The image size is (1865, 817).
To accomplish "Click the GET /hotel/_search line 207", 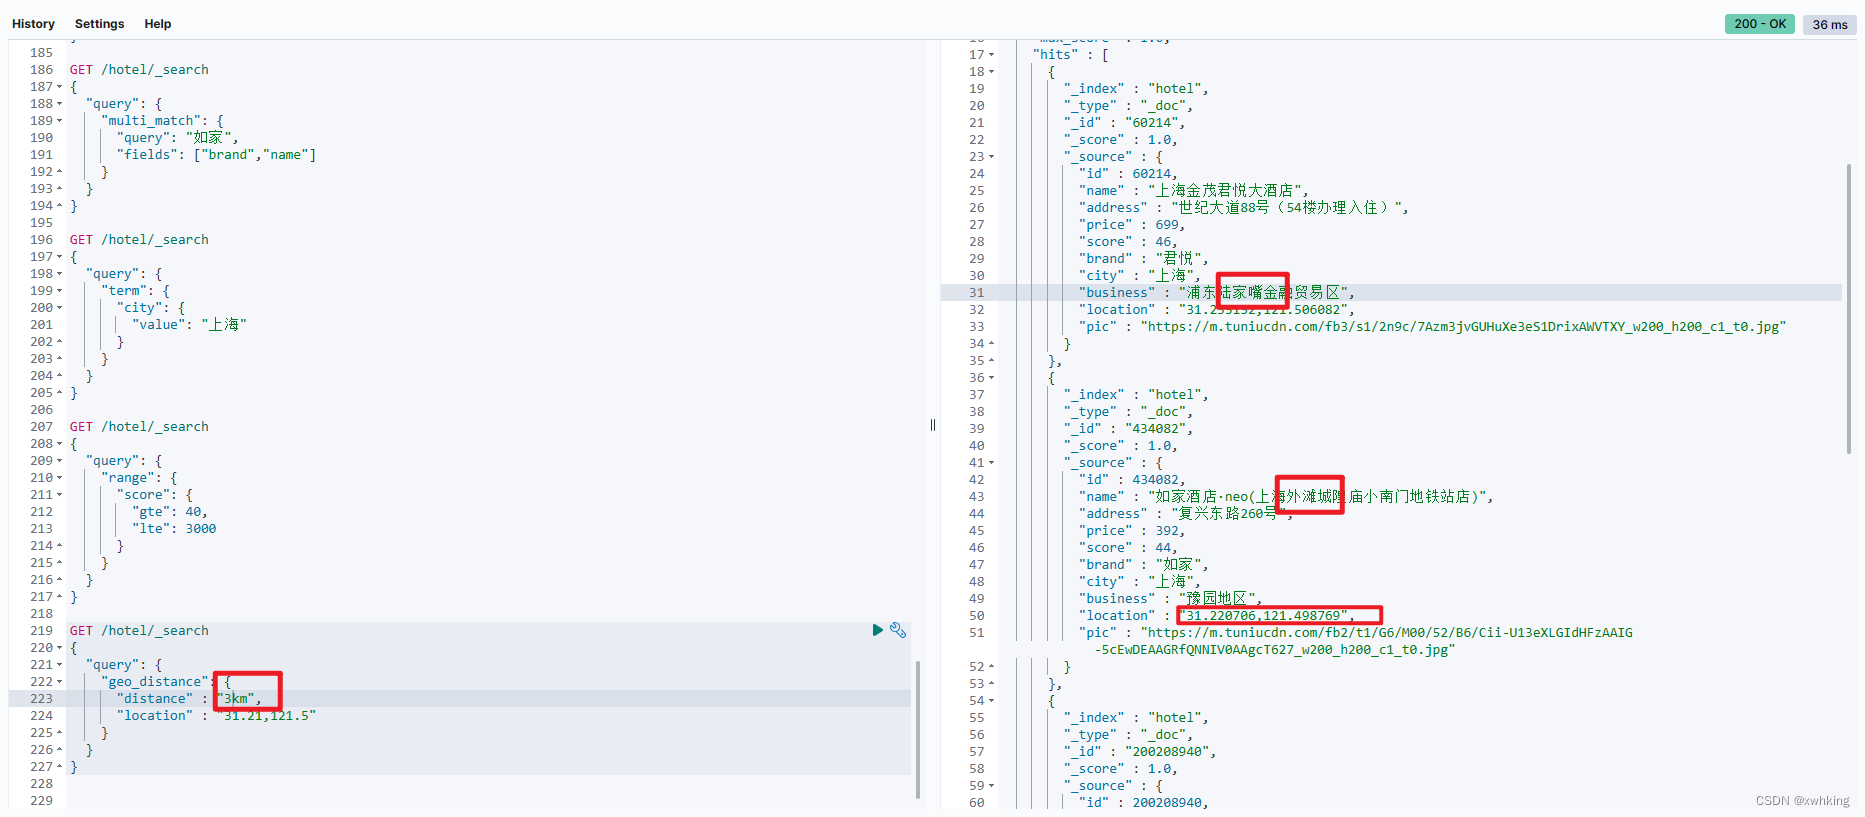I will [x=139, y=427].
